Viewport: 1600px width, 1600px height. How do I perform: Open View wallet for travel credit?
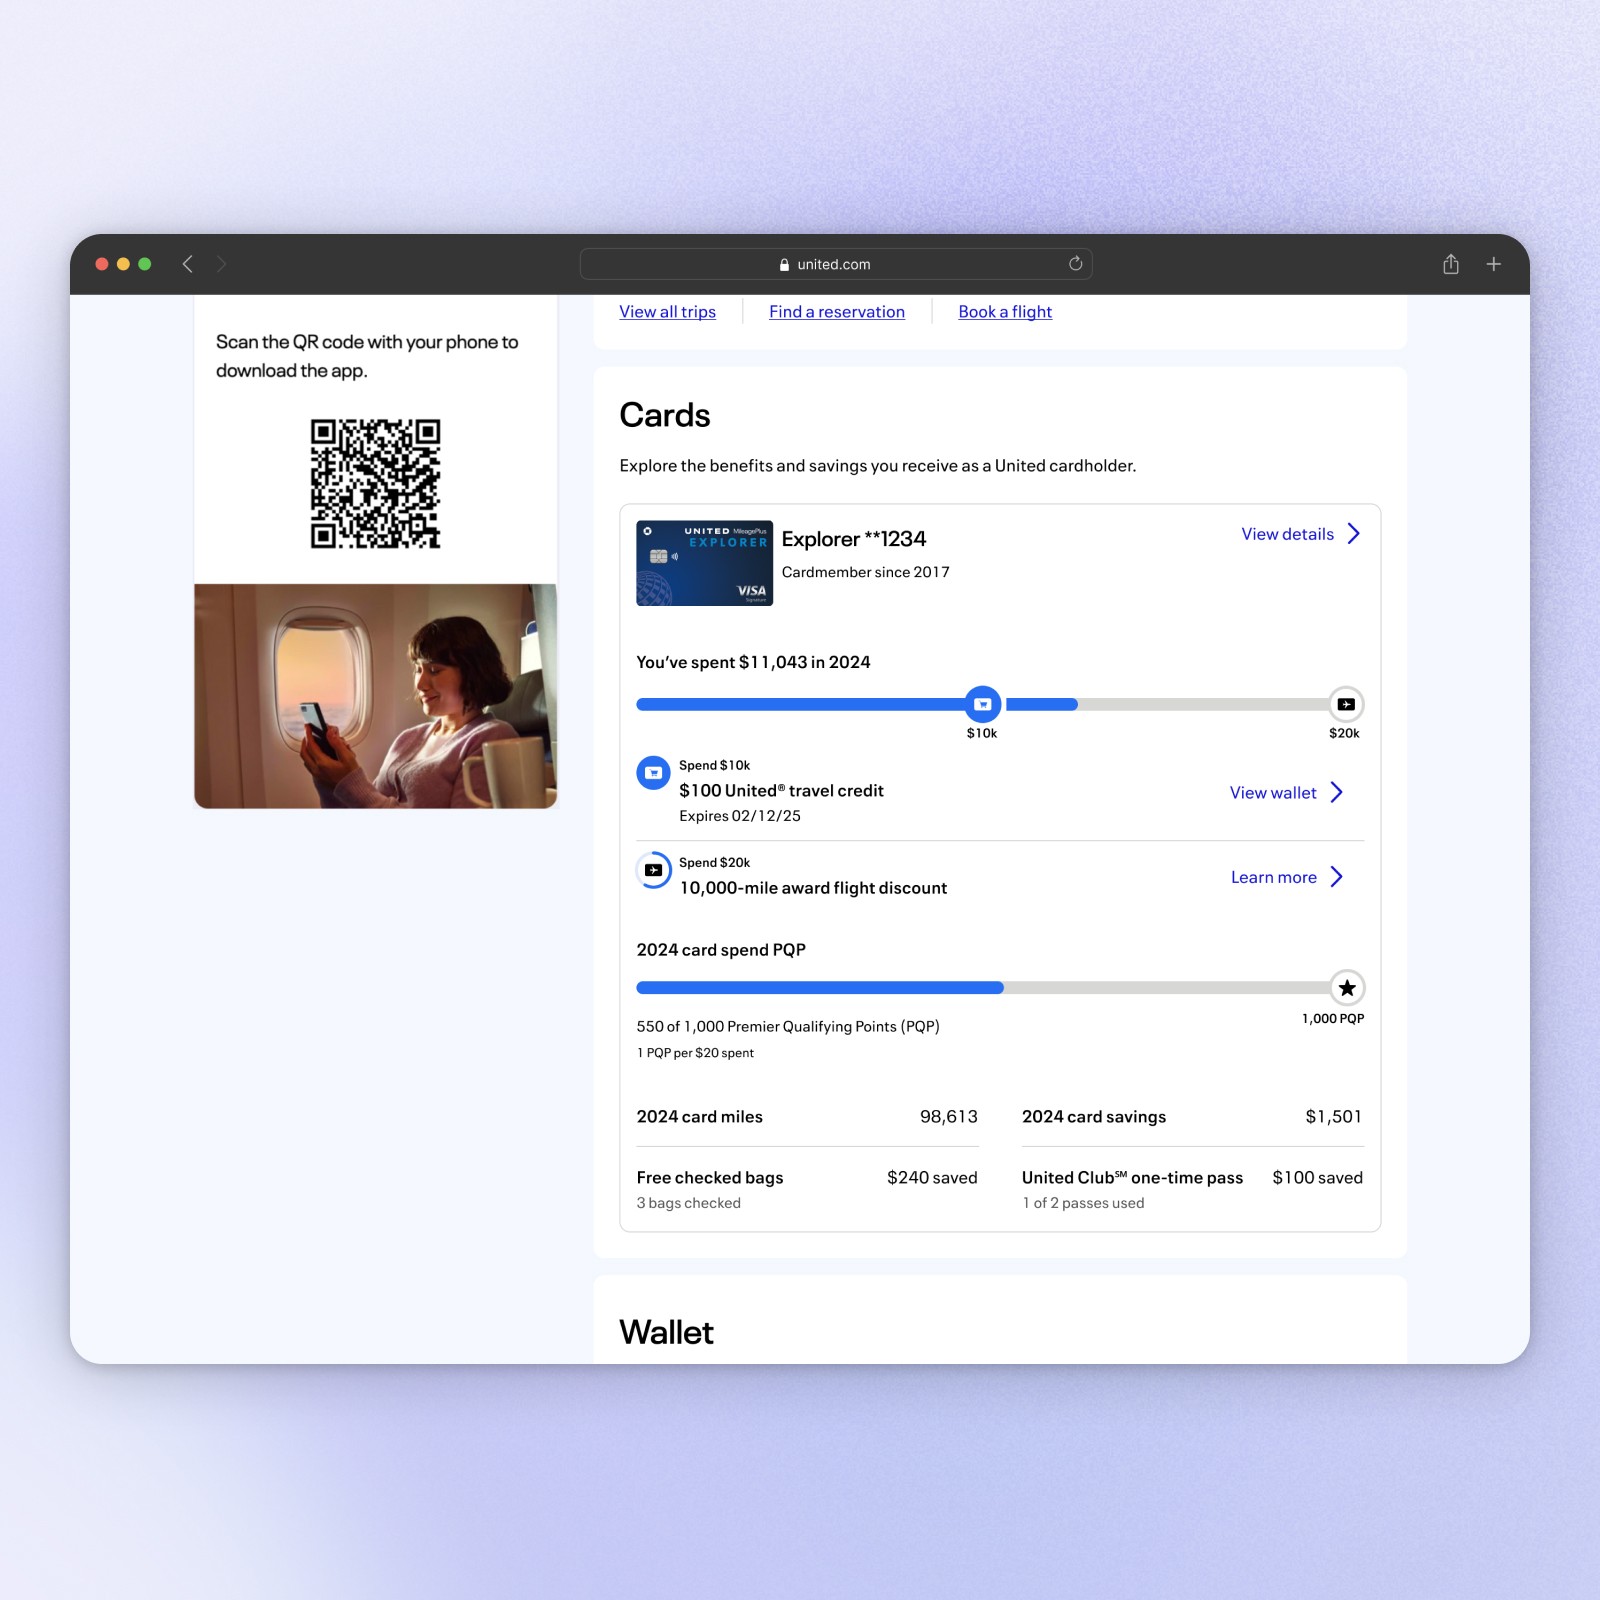[x=1273, y=793]
